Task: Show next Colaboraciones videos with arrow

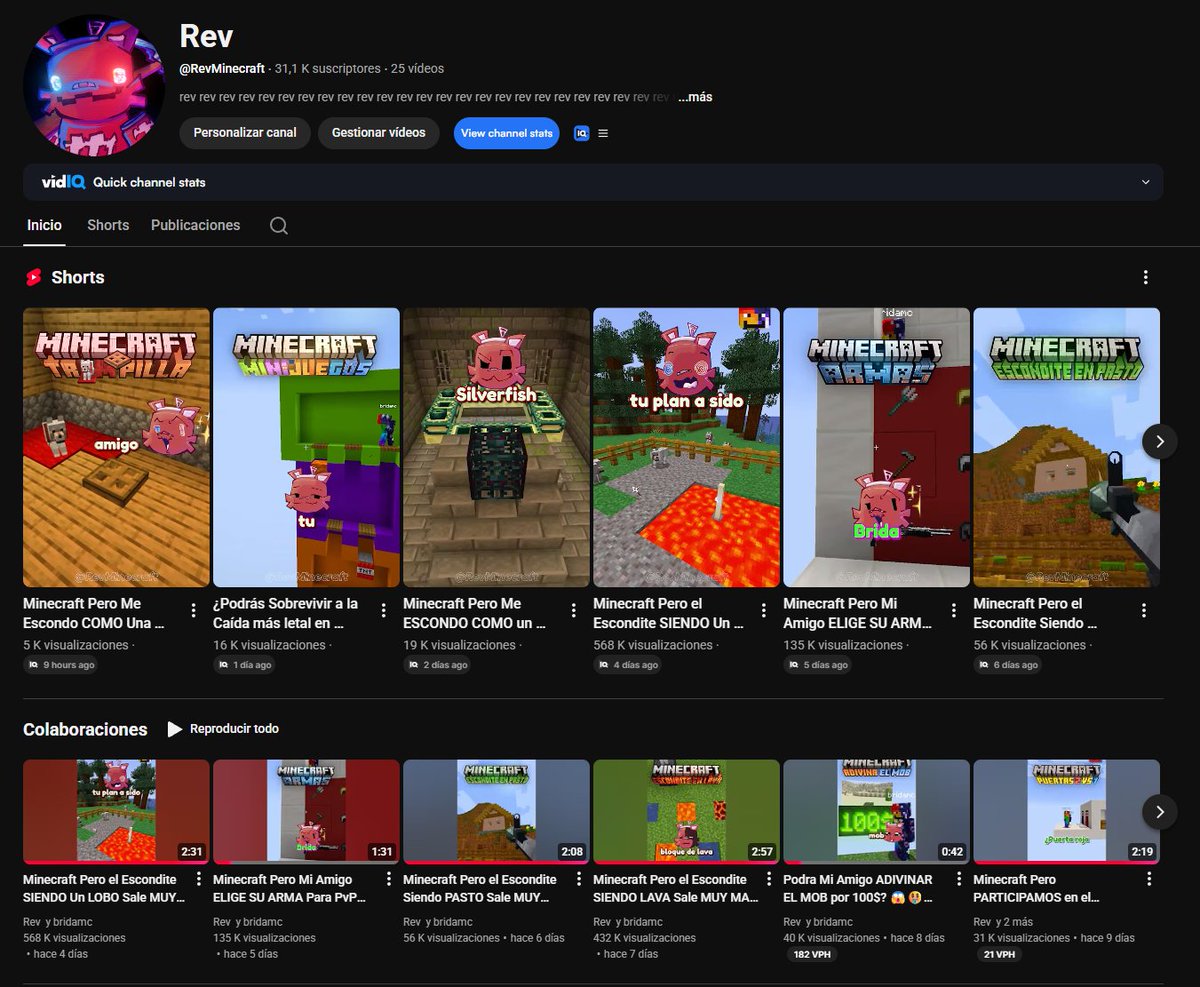Action: click(1160, 812)
